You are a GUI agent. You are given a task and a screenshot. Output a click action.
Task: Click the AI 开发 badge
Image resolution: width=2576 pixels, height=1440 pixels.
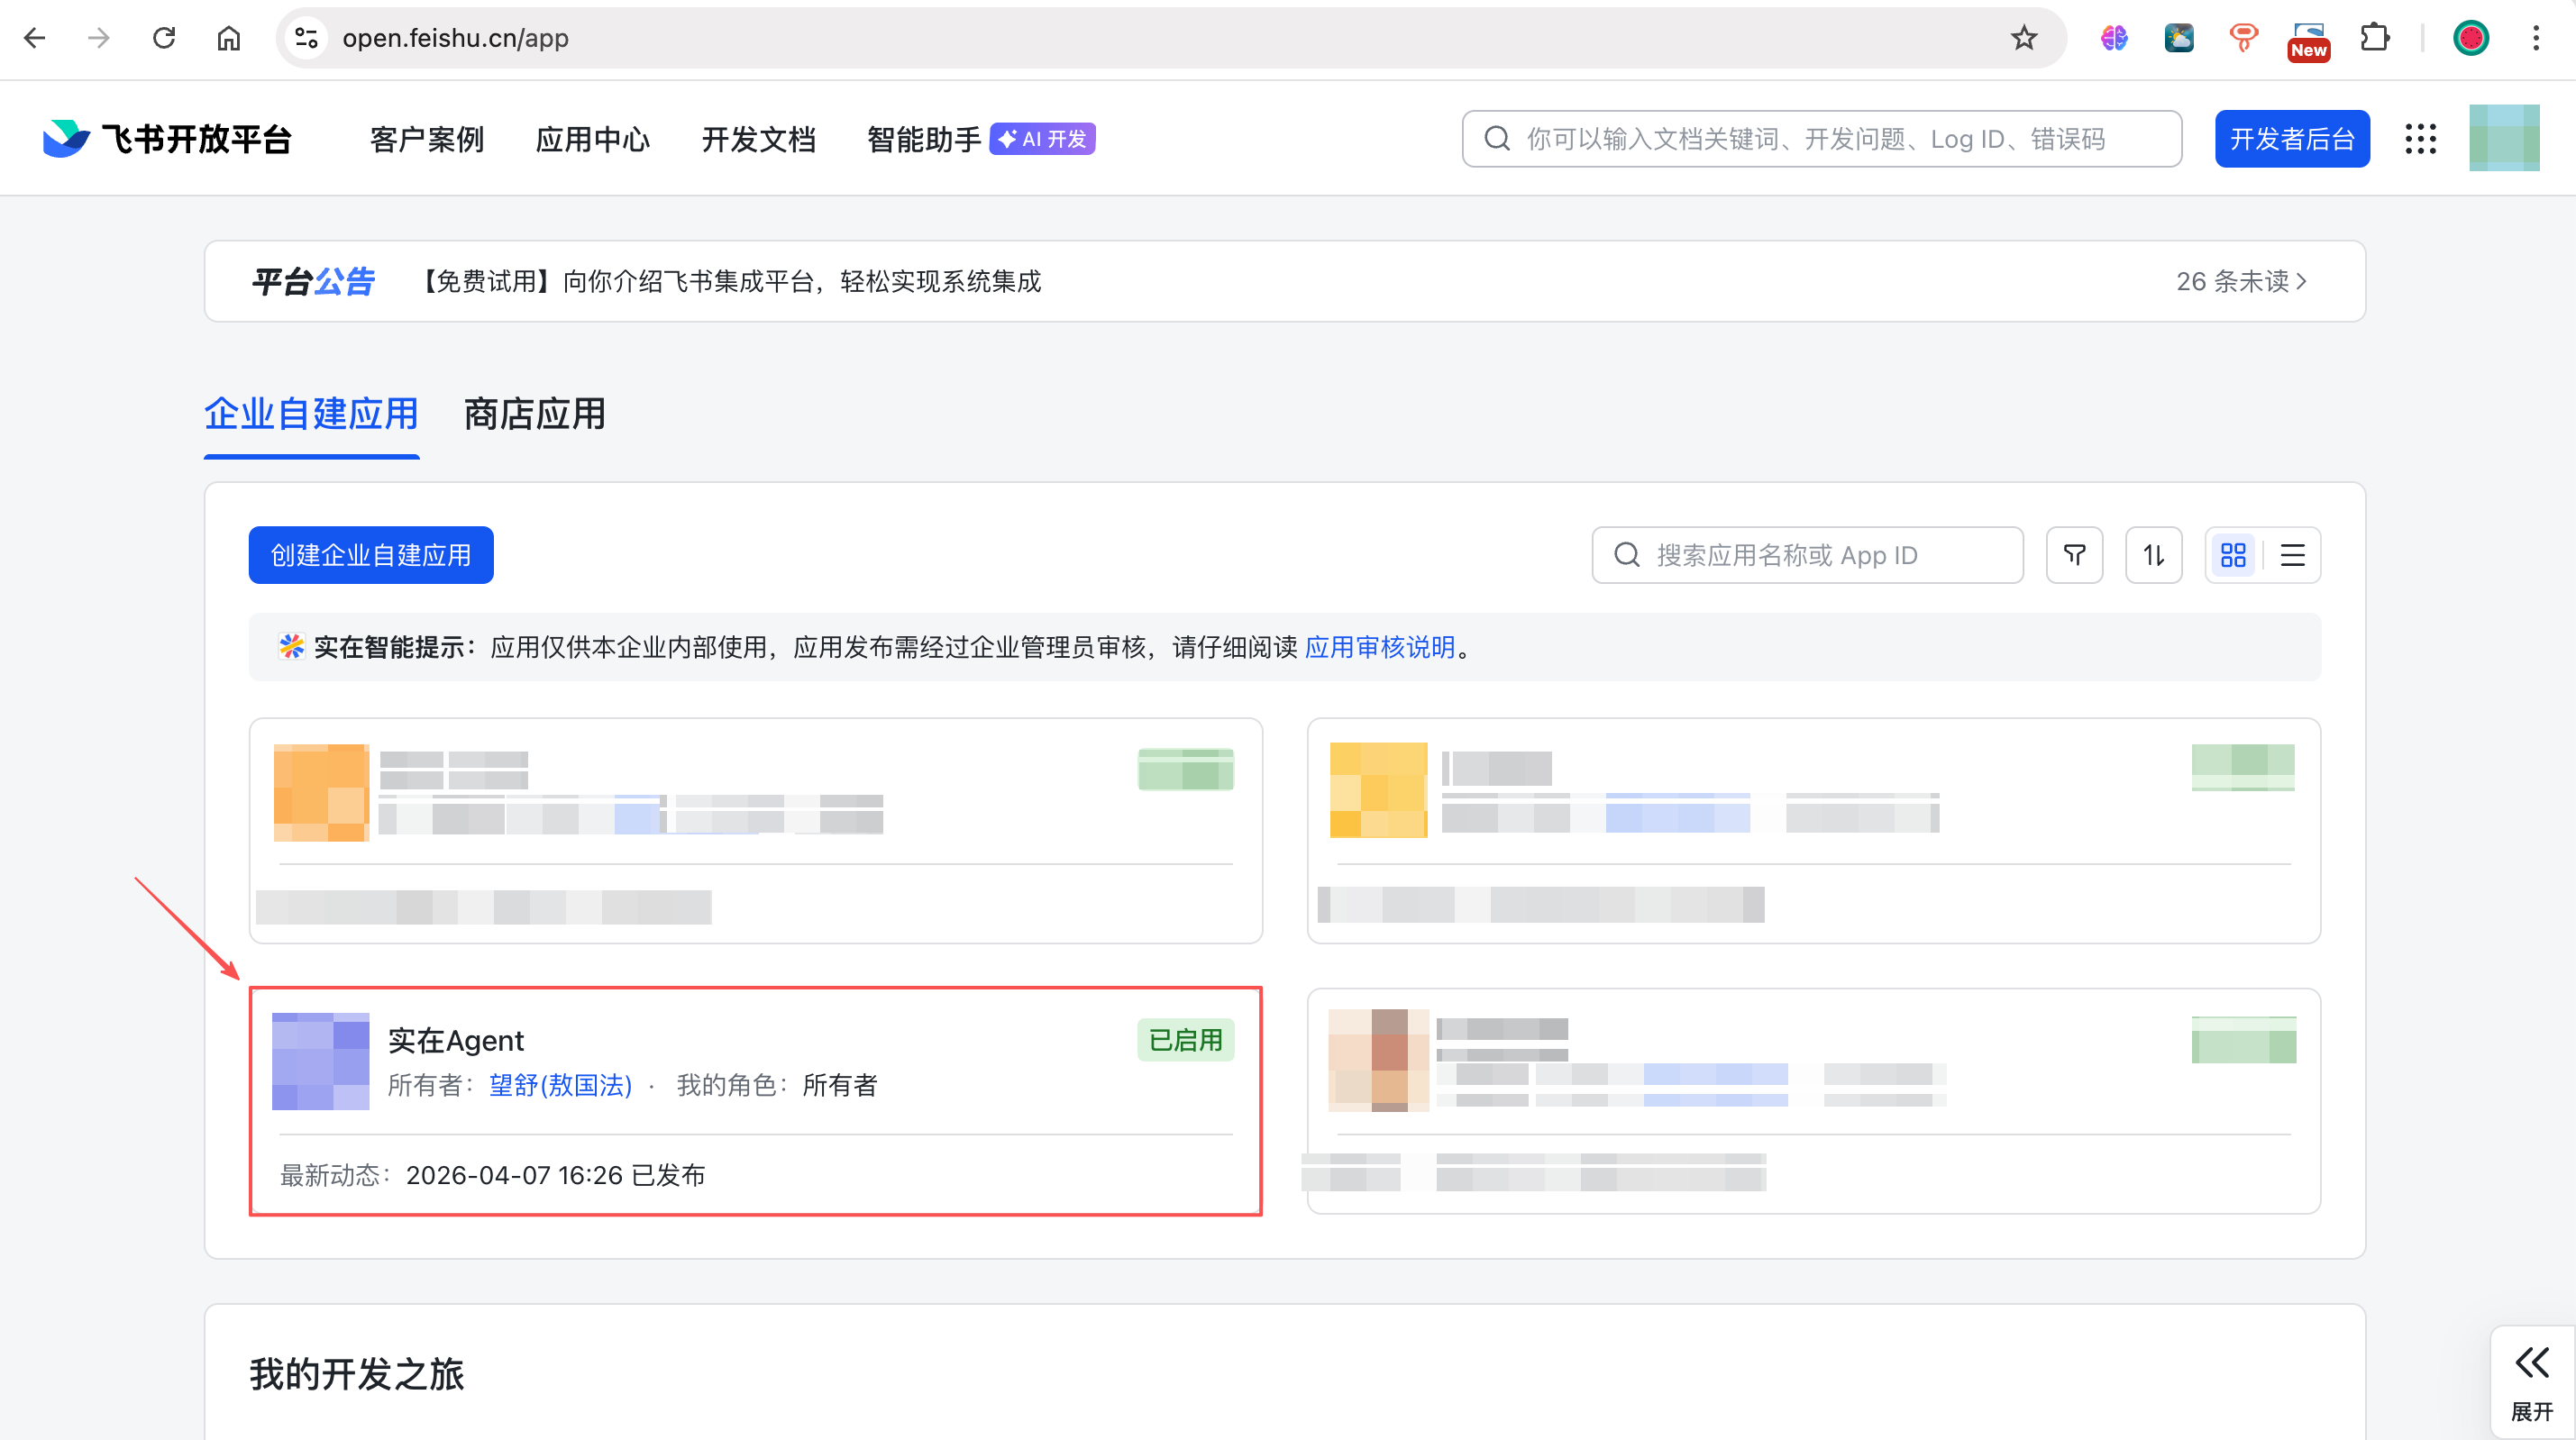click(1043, 139)
